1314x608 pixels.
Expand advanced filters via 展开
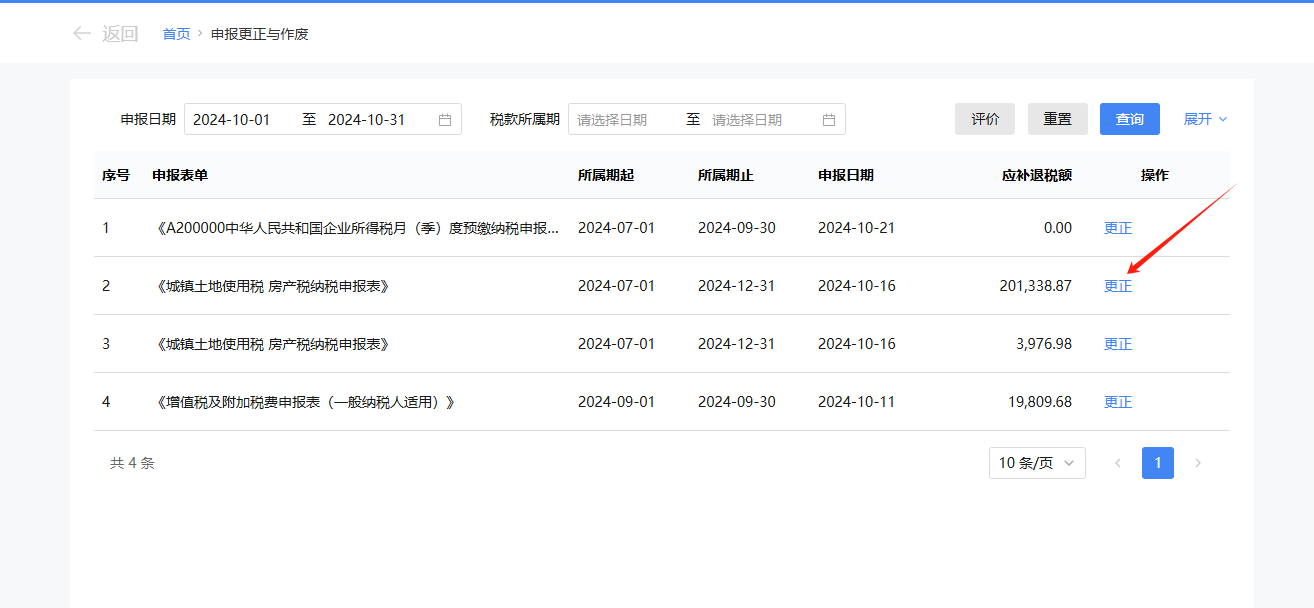[x=1198, y=119]
